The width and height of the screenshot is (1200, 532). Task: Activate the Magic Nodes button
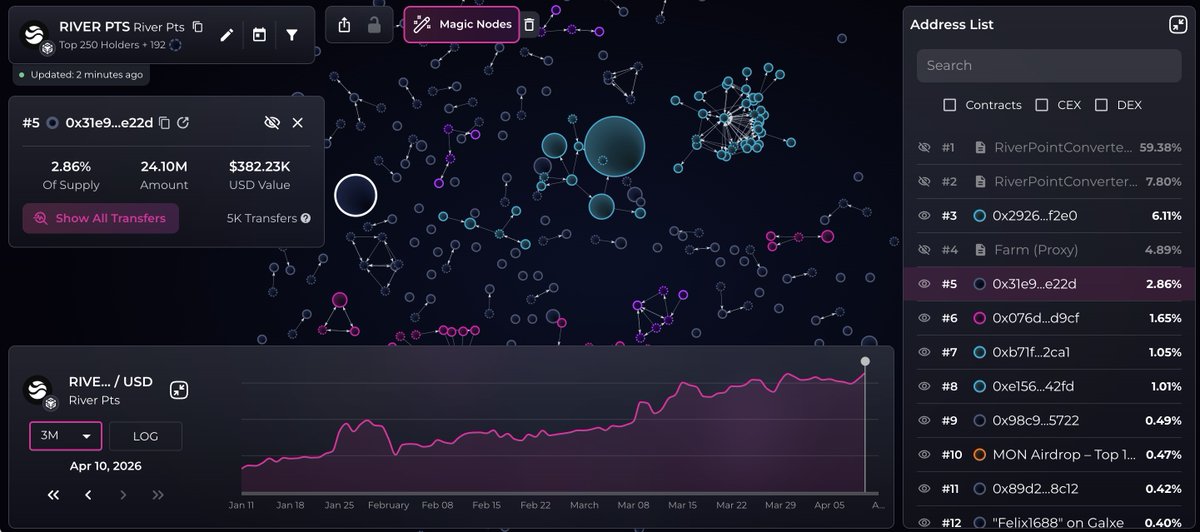click(x=462, y=24)
